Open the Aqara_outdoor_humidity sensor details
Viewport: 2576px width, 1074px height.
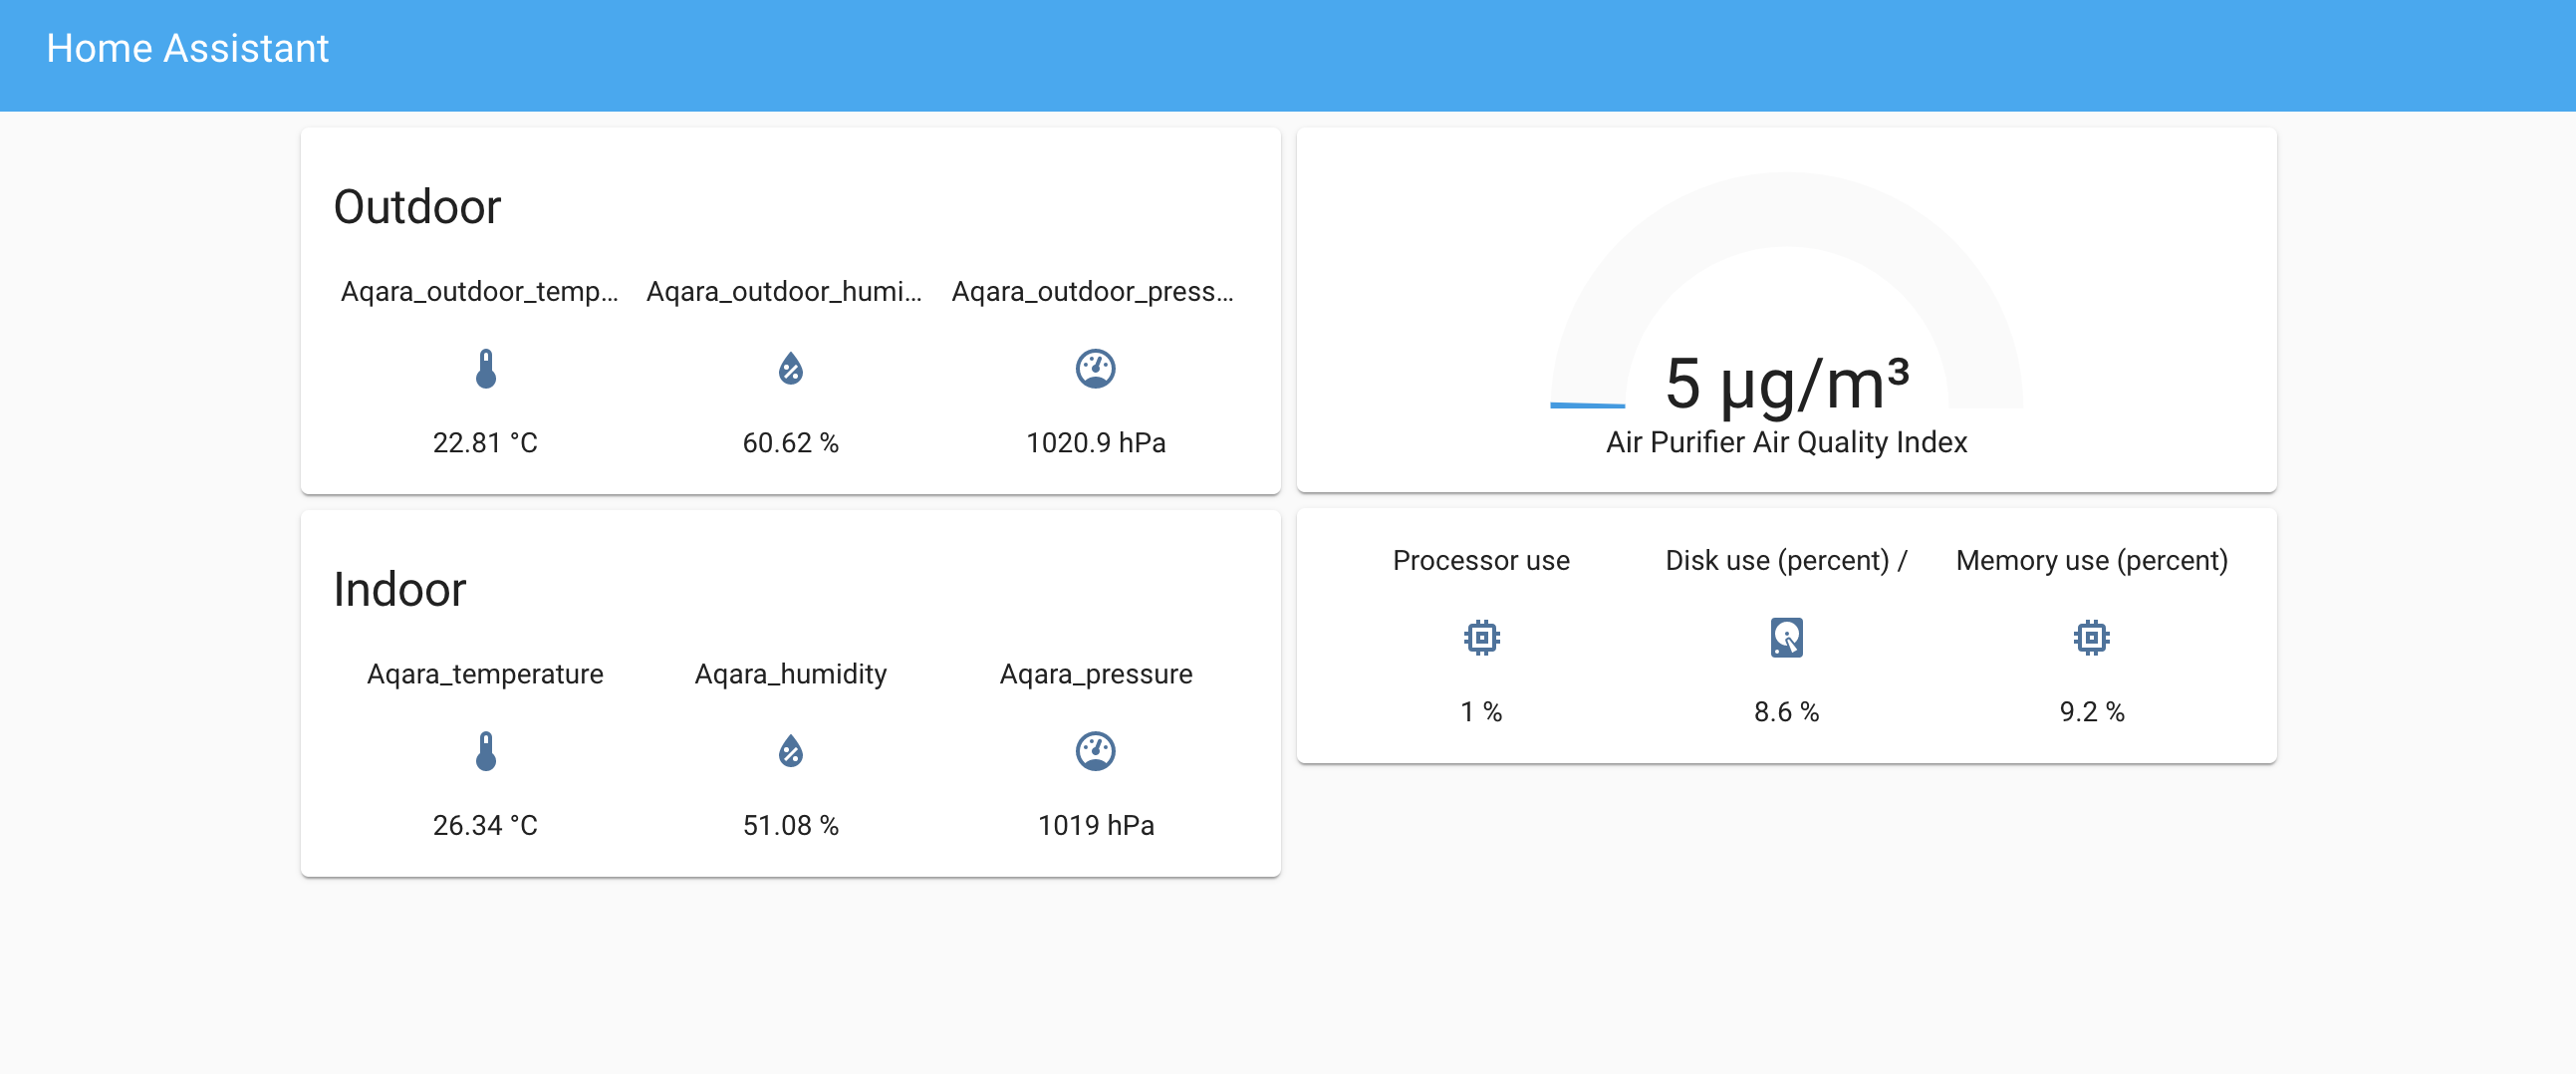[786, 292]
